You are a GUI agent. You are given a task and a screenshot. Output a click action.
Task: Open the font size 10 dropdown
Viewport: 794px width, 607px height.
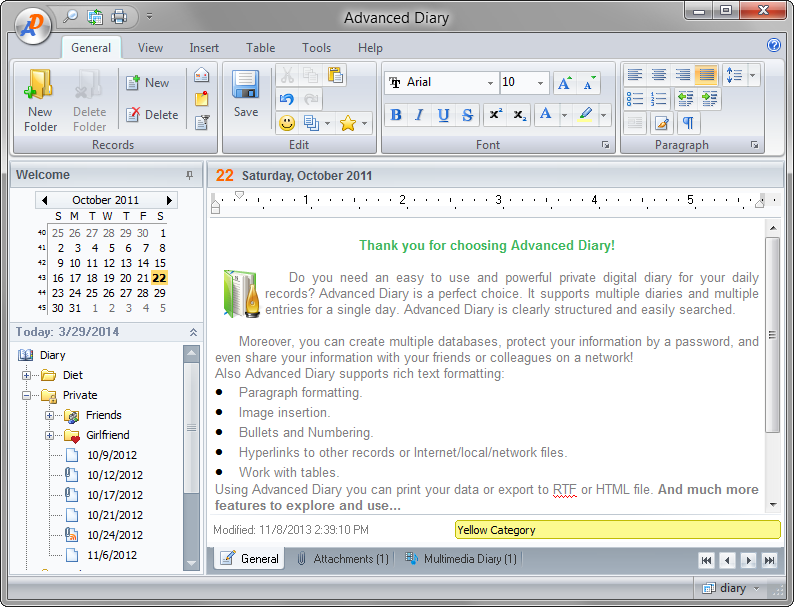(540, 83)
